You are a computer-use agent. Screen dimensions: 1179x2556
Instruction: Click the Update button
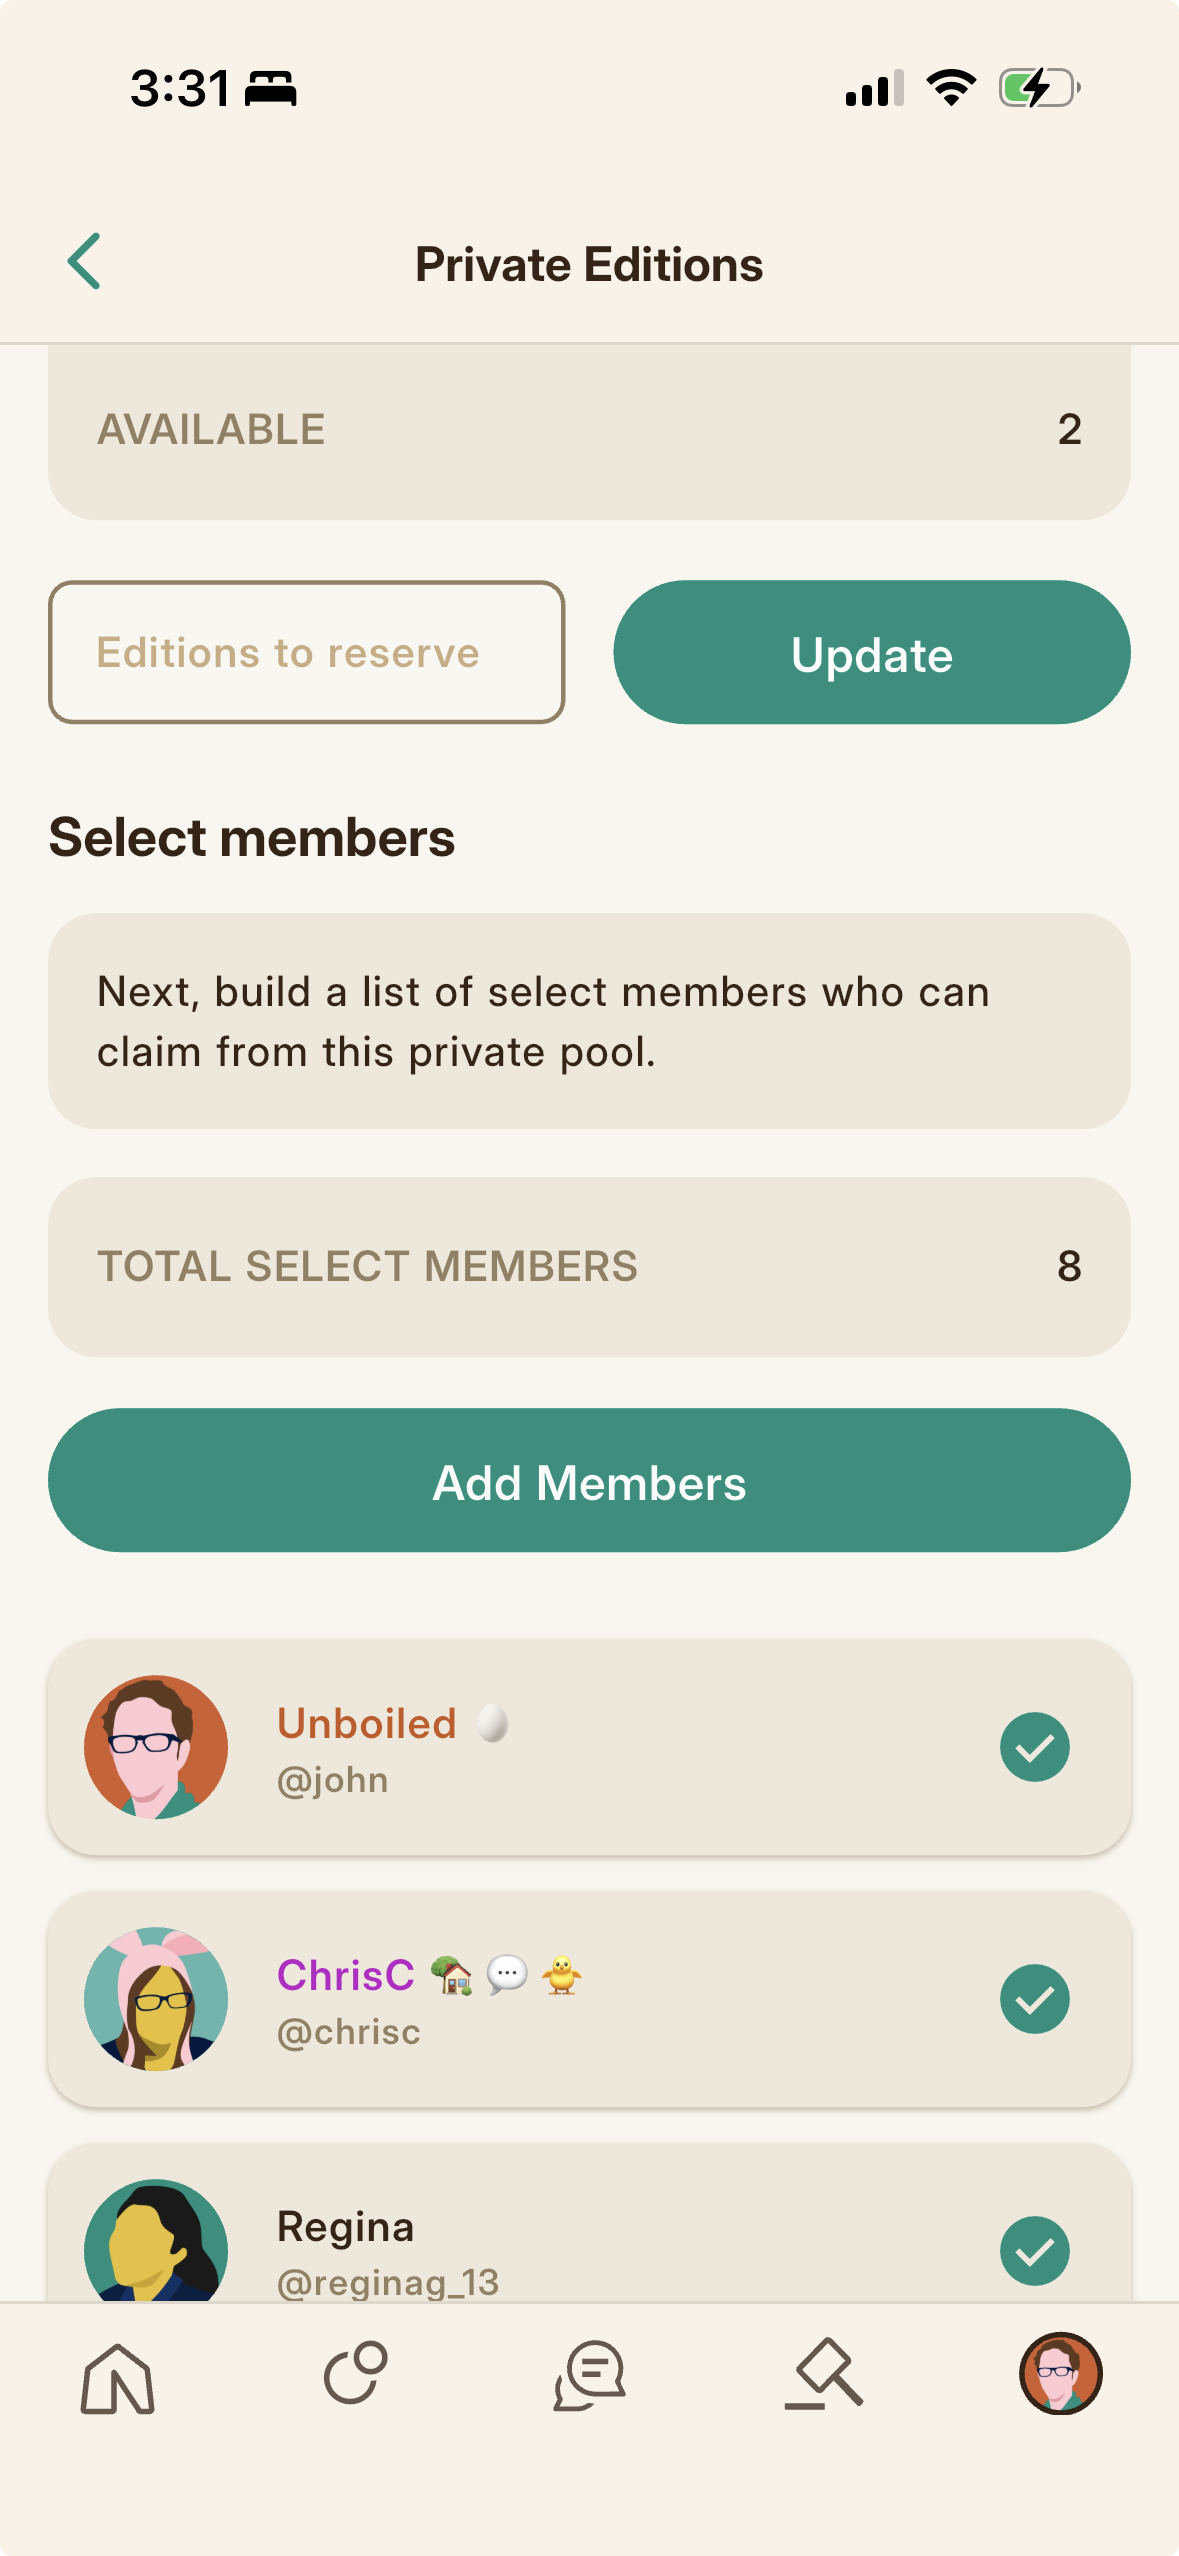click(x=872, y=652)
